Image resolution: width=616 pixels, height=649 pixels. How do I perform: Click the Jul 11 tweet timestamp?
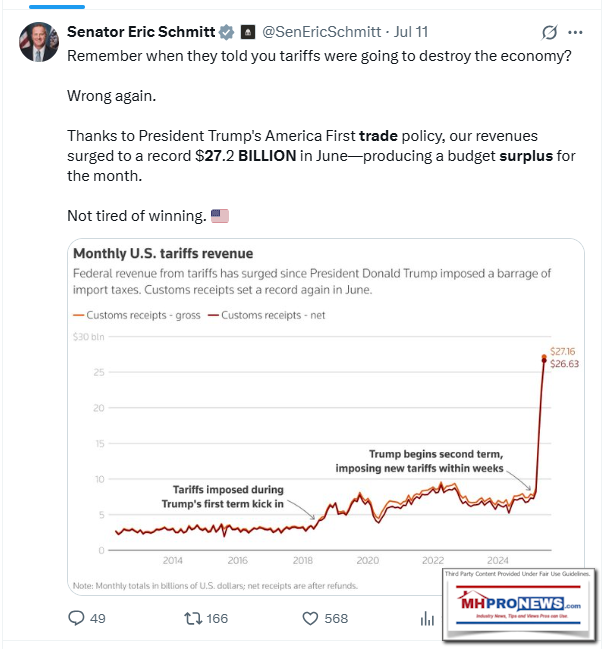[414, 32]
